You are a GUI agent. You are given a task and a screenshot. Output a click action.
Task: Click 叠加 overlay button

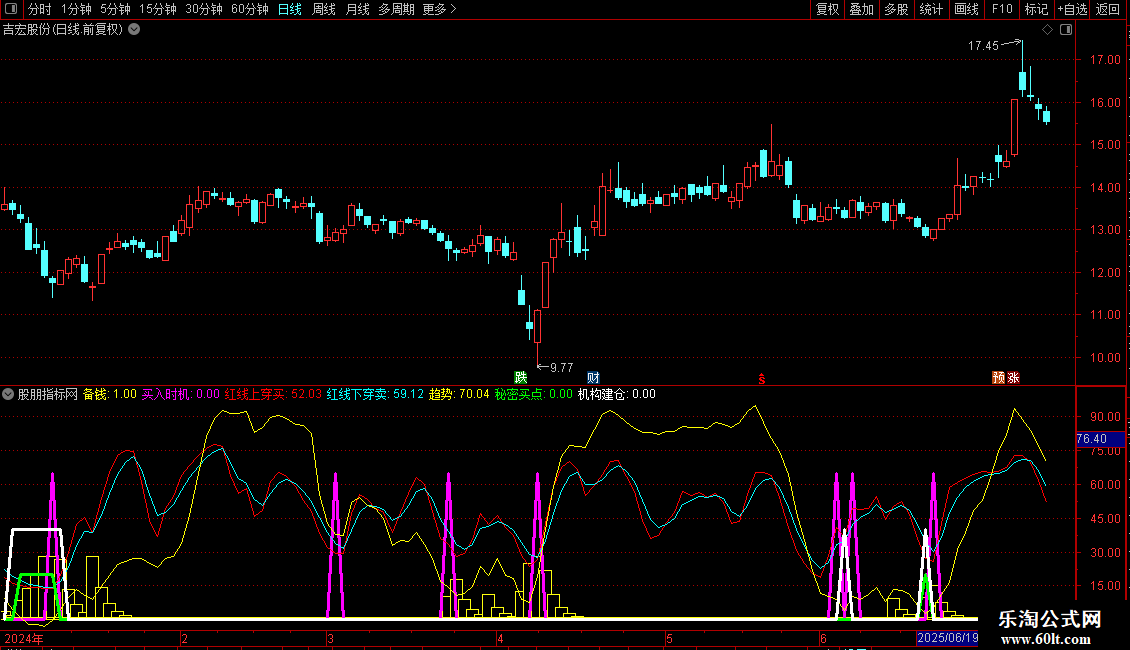[862, 9]
